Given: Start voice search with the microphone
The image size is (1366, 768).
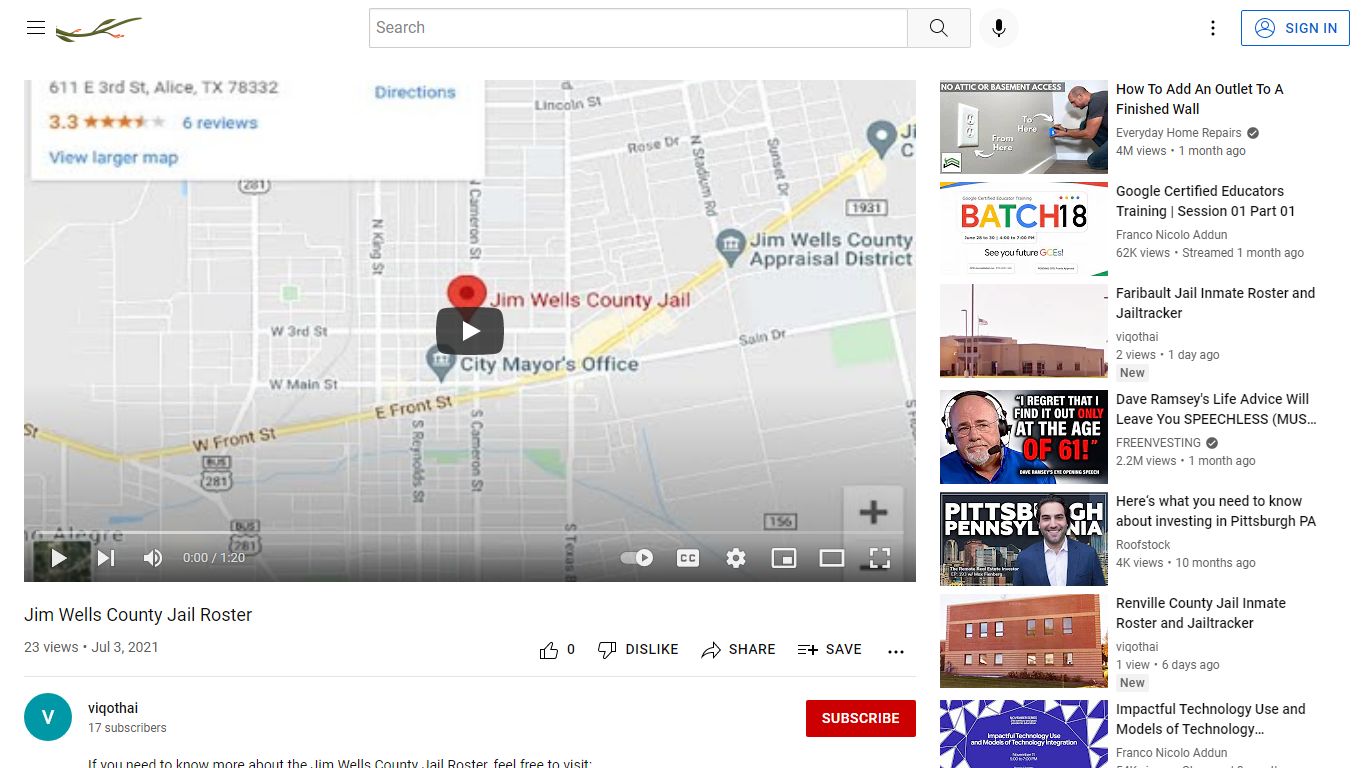Looking at the screenshot, I should click(x=999, y=28).
